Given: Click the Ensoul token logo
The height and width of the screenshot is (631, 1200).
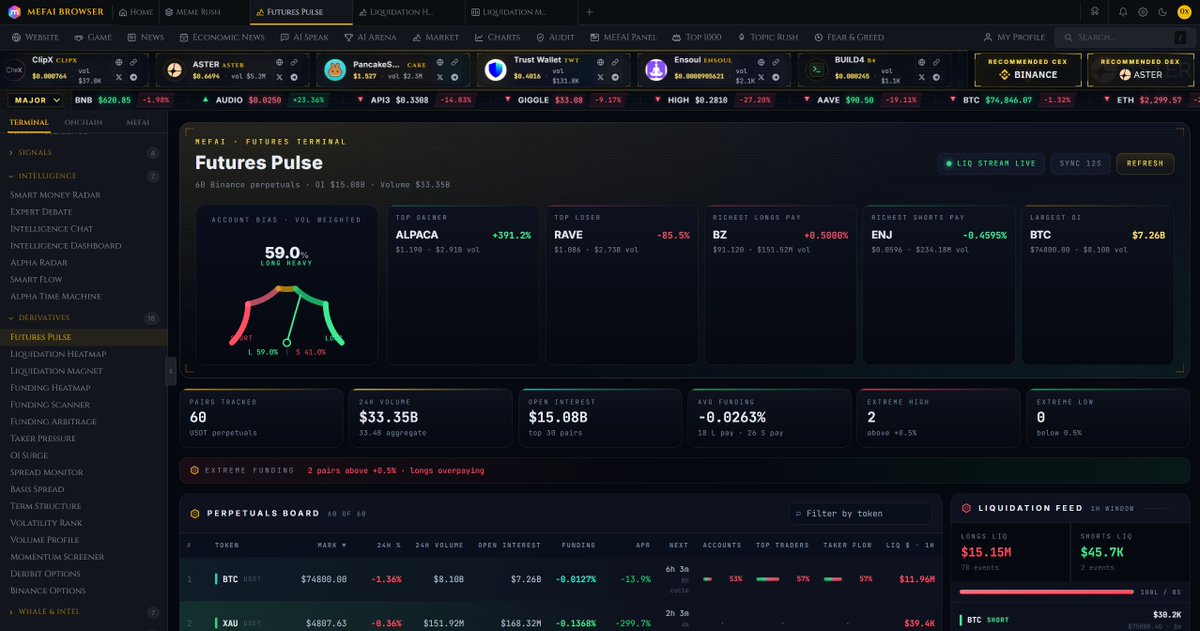Looking at the screenshot, I should pyautogui.click(x=656, y=70).
